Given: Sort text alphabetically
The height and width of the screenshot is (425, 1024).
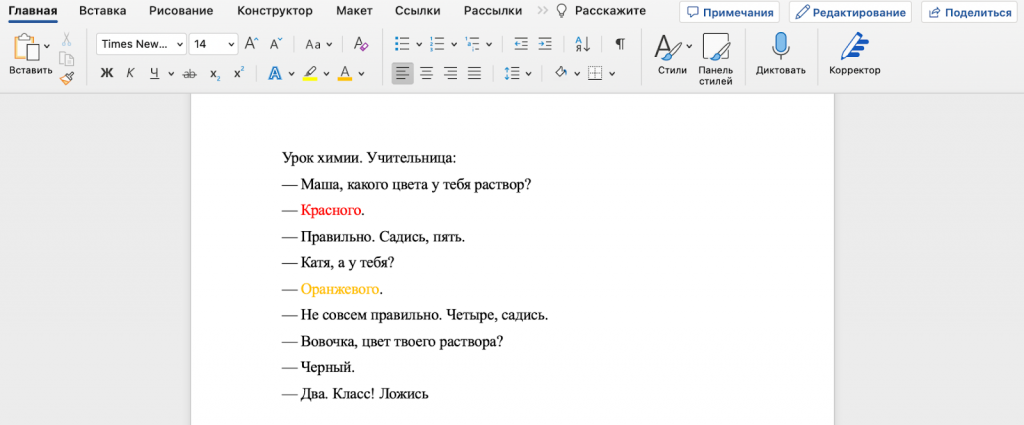Looking at the screenshot, I should tap(582, 44).
